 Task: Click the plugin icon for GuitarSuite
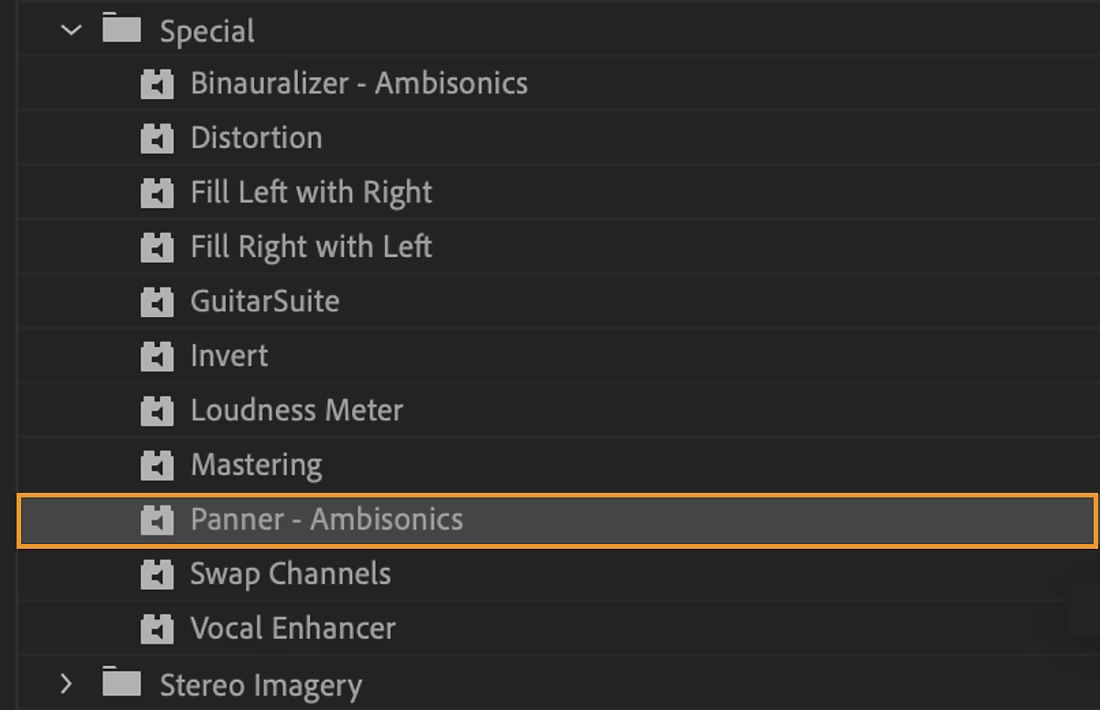[157, 301]
